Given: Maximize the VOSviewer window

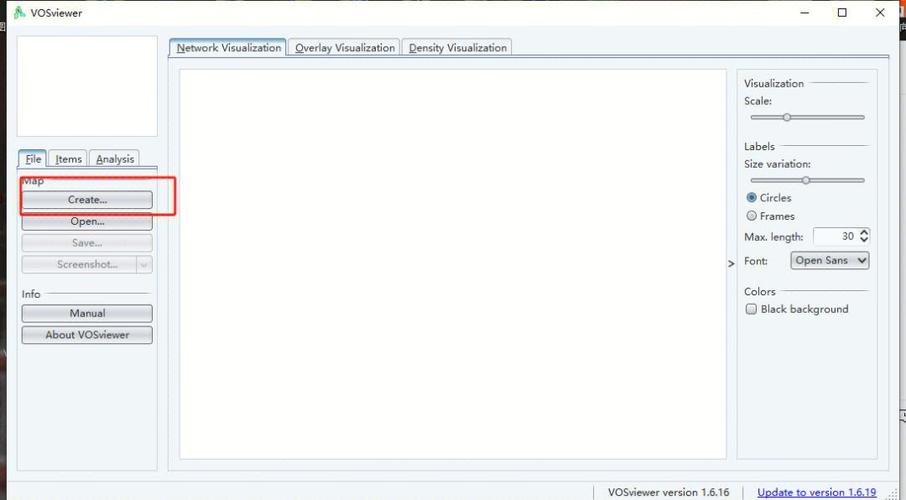Looking at the screenshot, I should (x=842, y=13).
